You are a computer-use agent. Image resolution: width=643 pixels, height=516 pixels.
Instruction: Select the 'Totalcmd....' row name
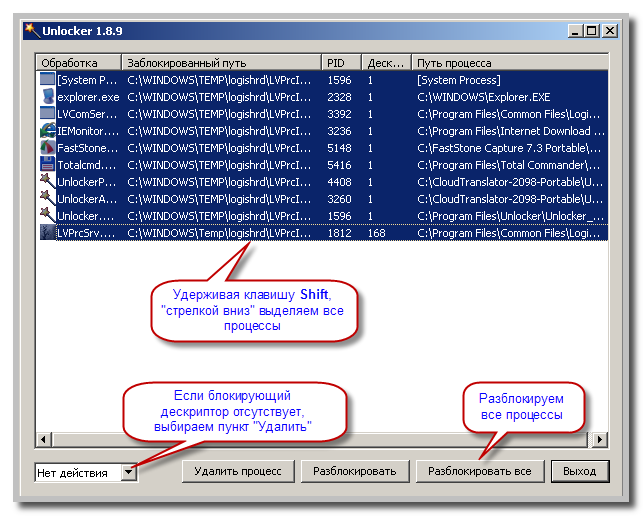point(87,165)
